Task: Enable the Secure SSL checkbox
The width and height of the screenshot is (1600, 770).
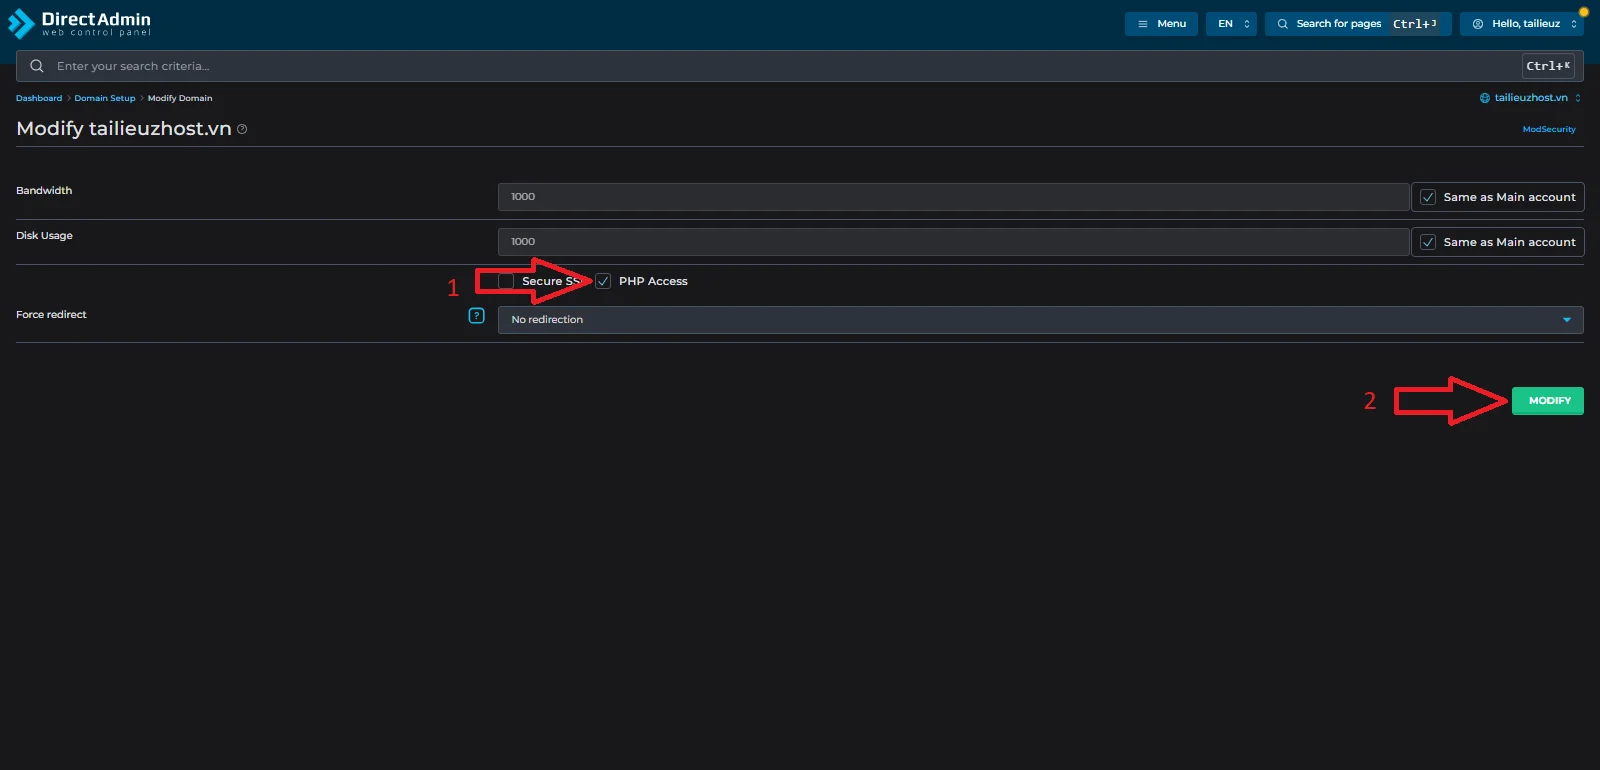Action: (x=506, y=281)
